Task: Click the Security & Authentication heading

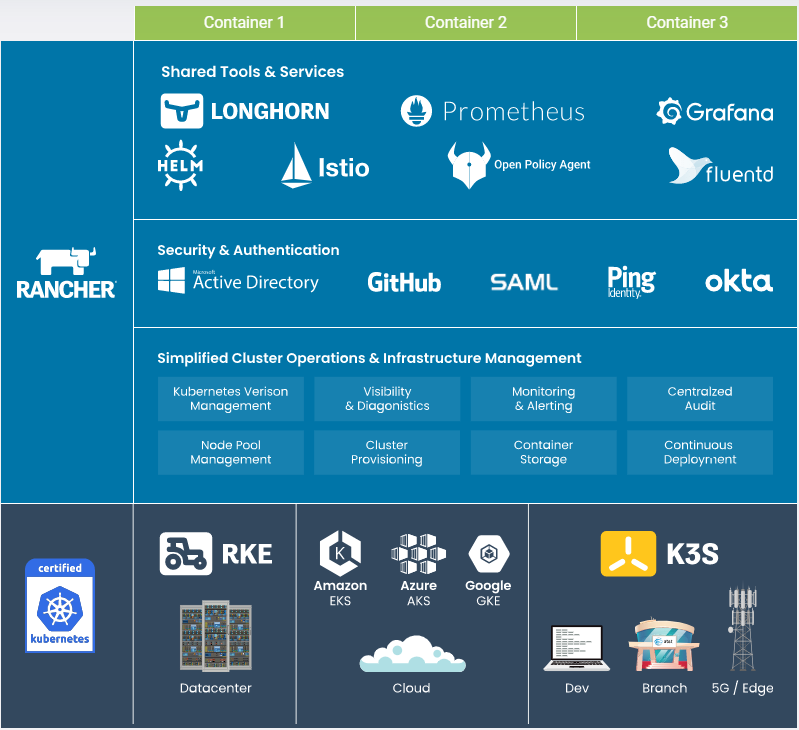Action: point(248,250)
